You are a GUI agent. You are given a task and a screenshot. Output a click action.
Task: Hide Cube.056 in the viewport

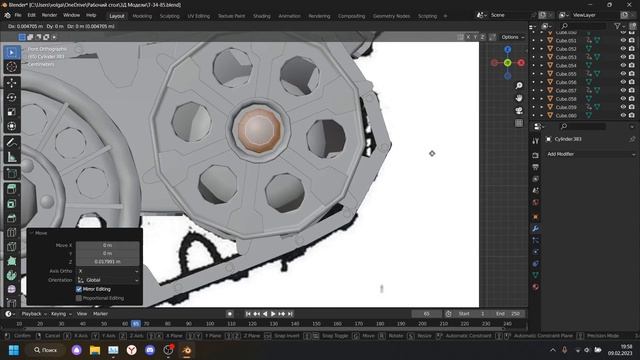tap(623, 82)
